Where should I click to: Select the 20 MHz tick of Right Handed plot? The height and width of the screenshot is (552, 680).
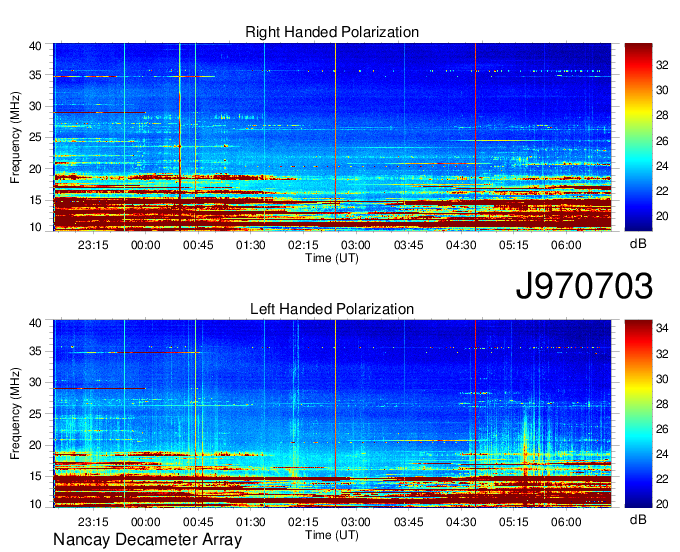click(x=35, y=169)
